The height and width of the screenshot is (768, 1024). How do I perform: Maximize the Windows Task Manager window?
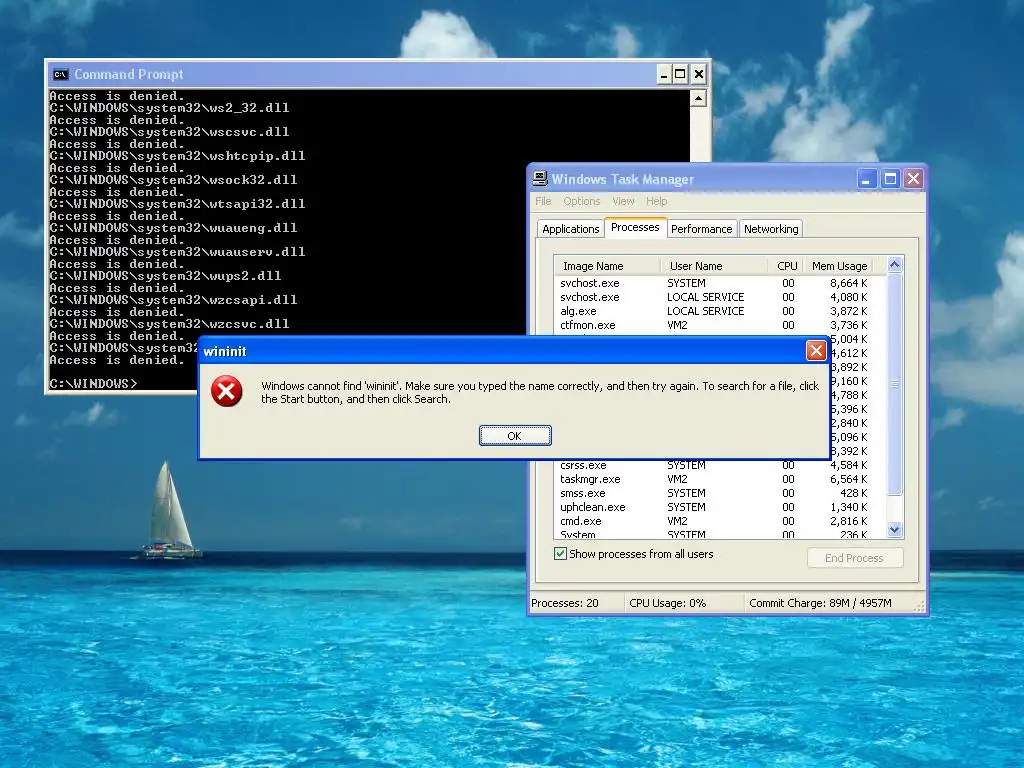(x=889, y=178)
